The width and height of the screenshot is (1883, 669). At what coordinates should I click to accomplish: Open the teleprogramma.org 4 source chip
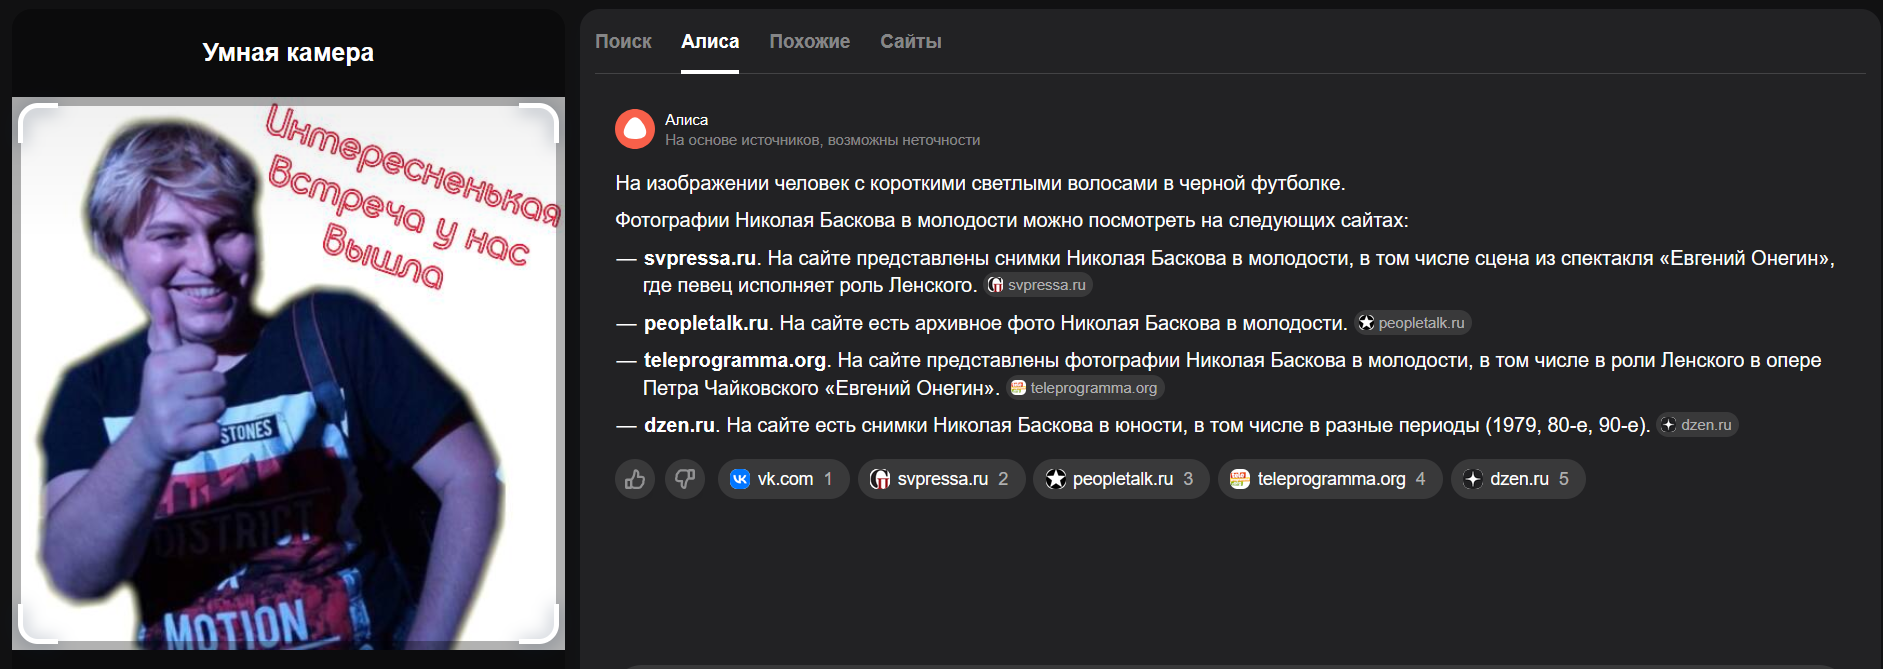[1330, 479]
